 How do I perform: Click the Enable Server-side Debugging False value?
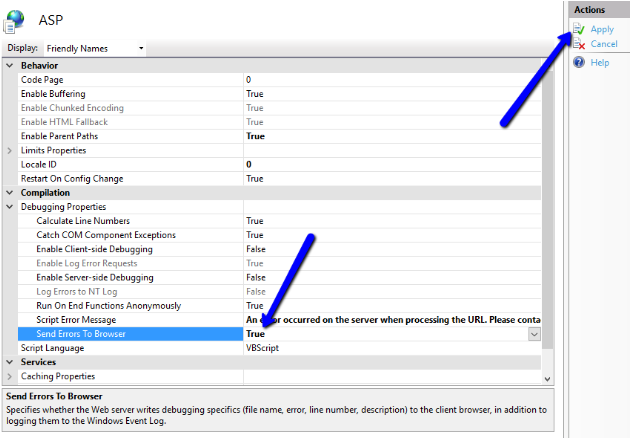(256, 278)
